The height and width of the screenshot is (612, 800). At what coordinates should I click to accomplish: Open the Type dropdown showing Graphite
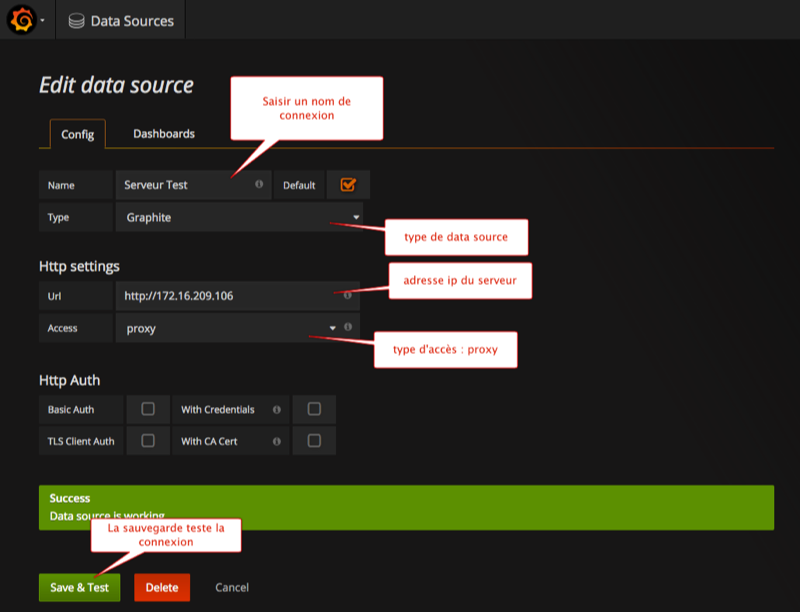(238, 217)
